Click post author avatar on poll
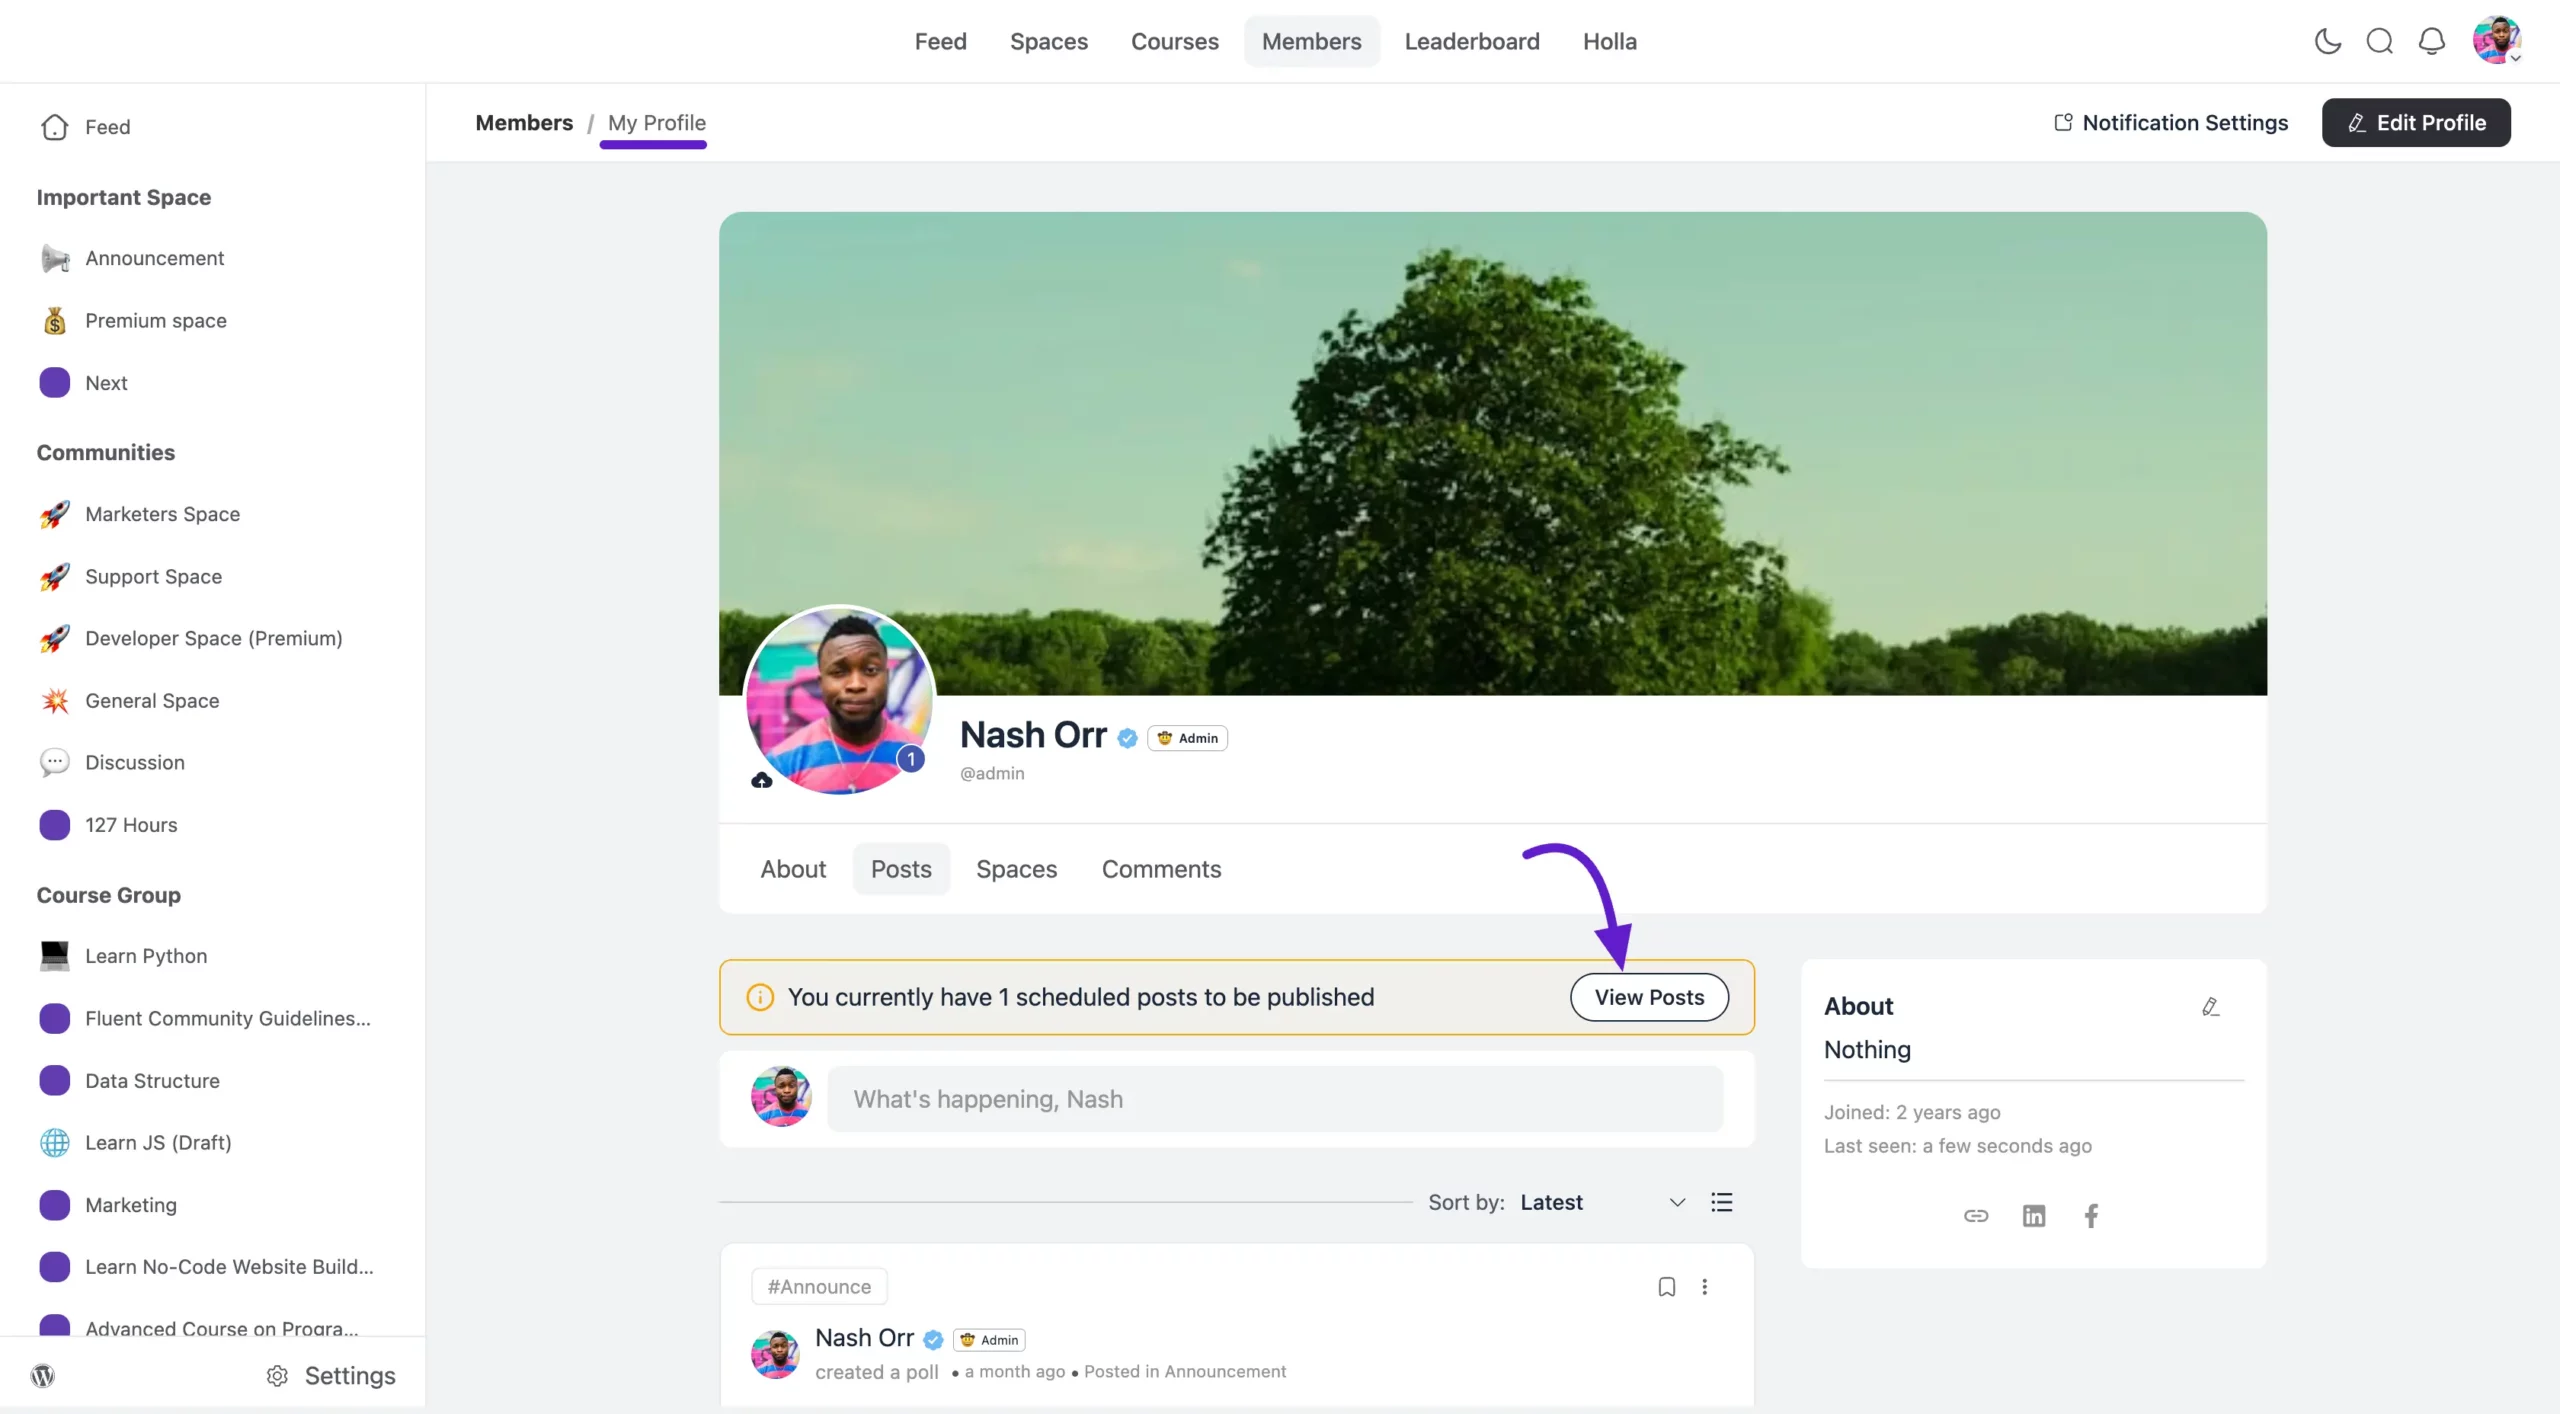Screen dimensions: 2560x1414 click(775, 1354)
